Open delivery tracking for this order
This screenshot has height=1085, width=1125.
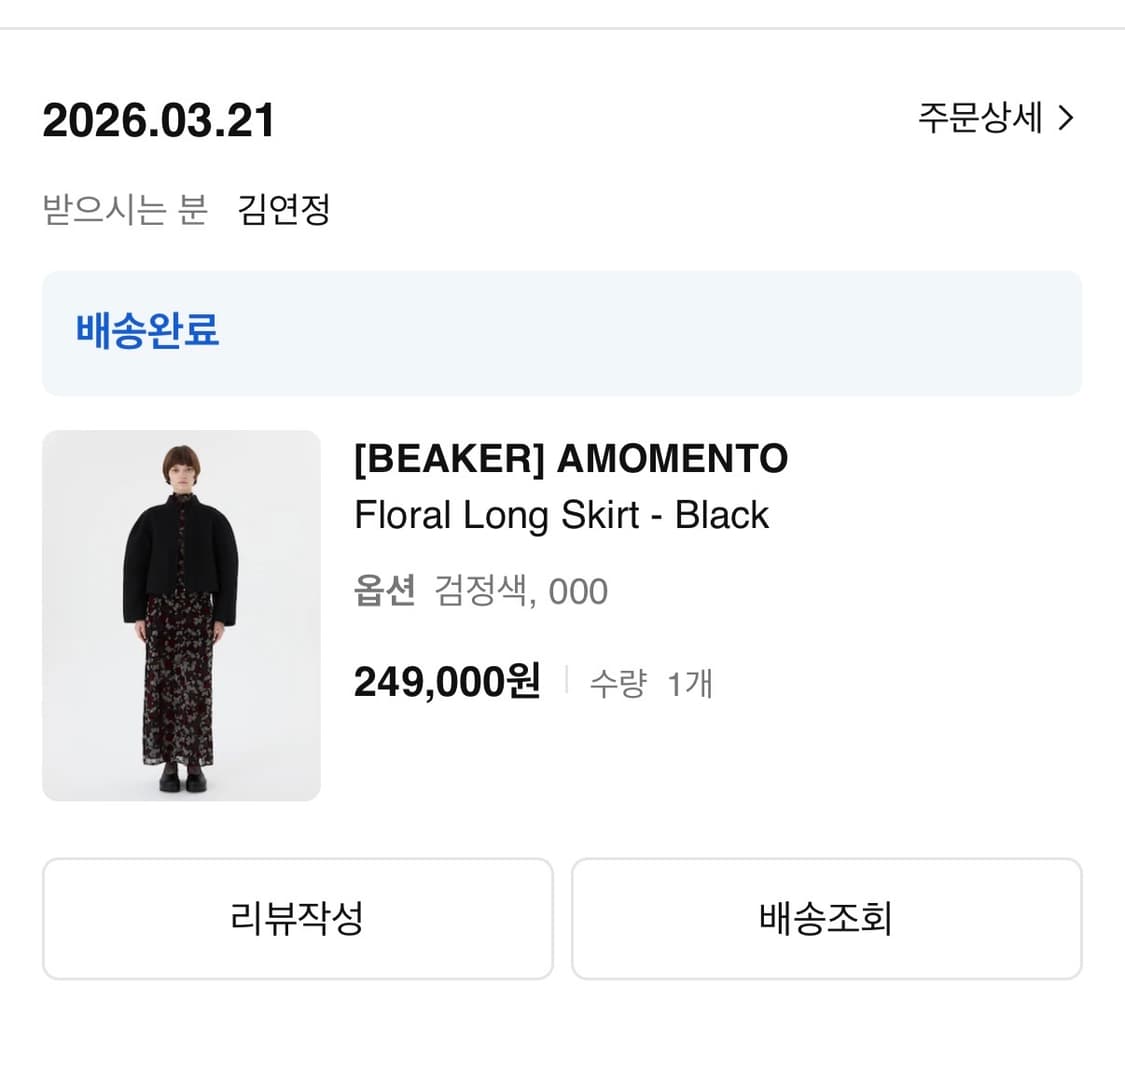pos(826,918)
